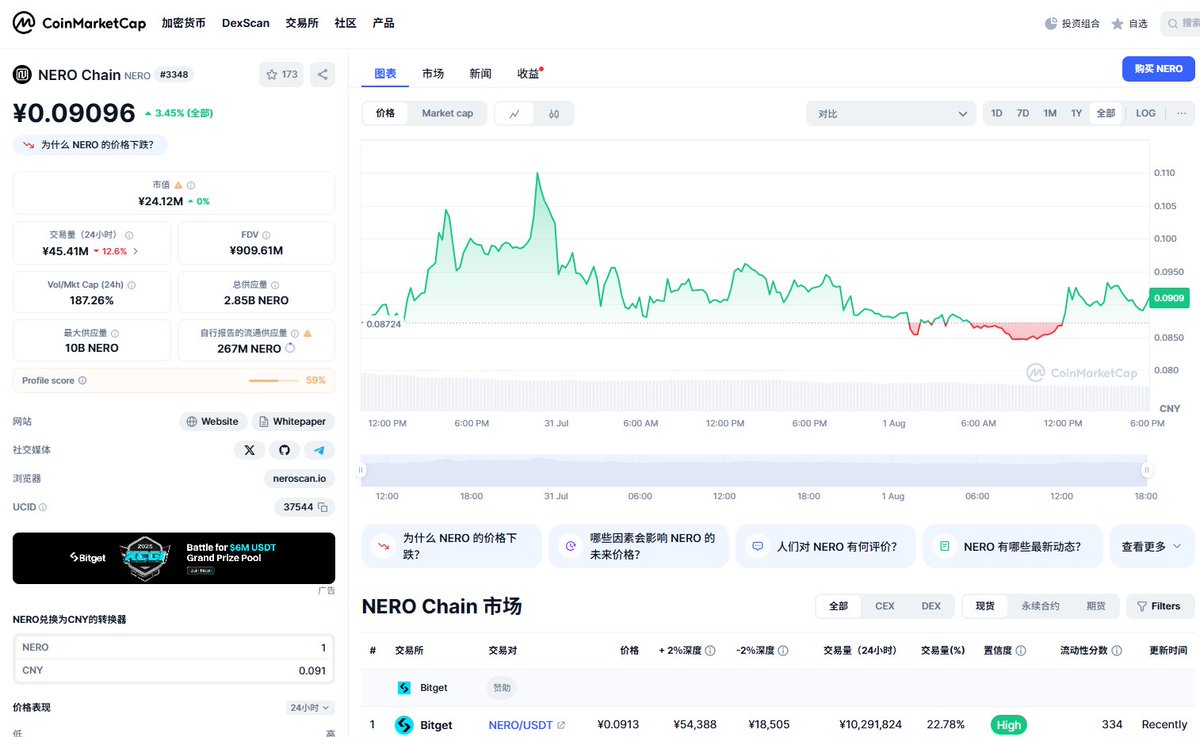Switch to the candlestick chart icon
The image size is (1200, 737).
click(x=553, y=113)
